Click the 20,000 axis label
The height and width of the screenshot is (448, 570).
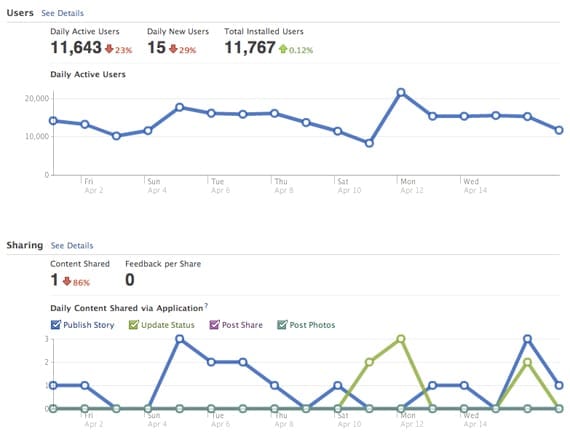click(x=37, y=99)
